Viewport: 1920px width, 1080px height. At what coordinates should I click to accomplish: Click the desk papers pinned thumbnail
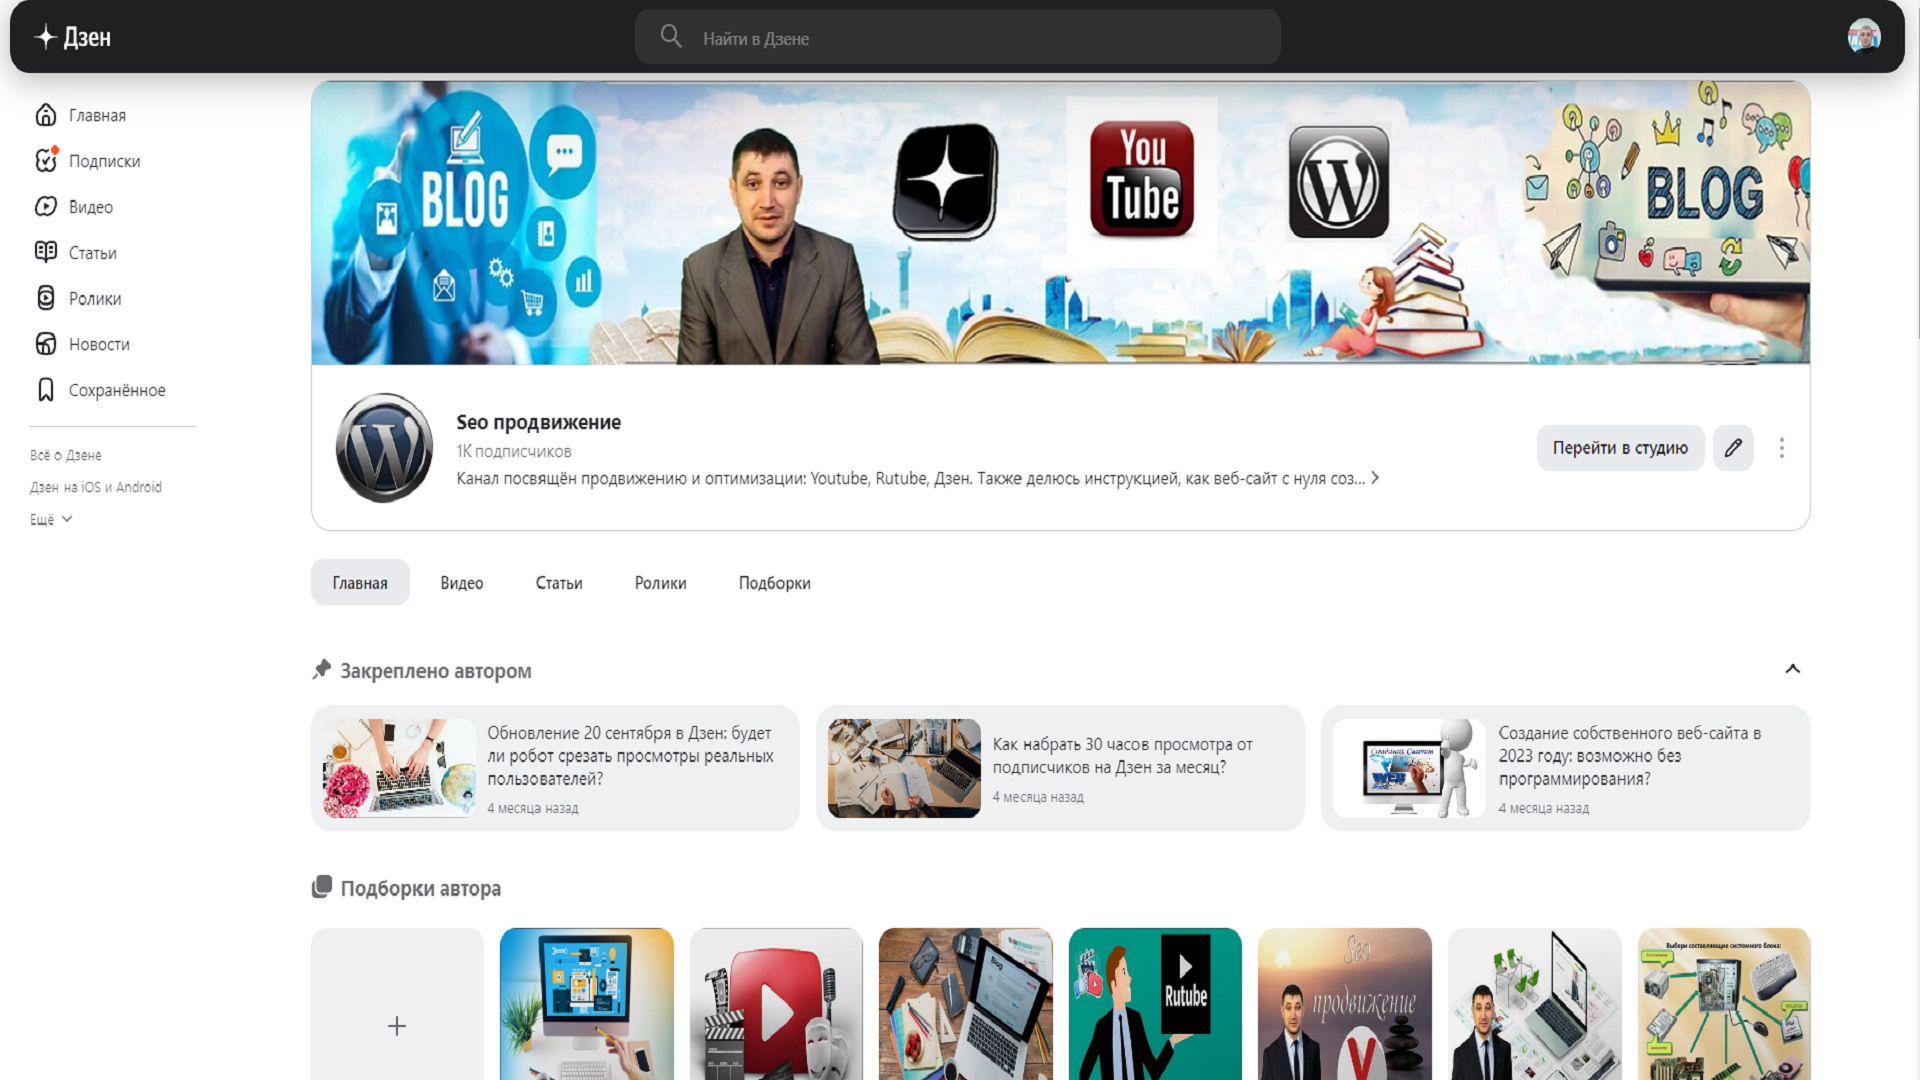pyautogui.click(x=904, y=768)
